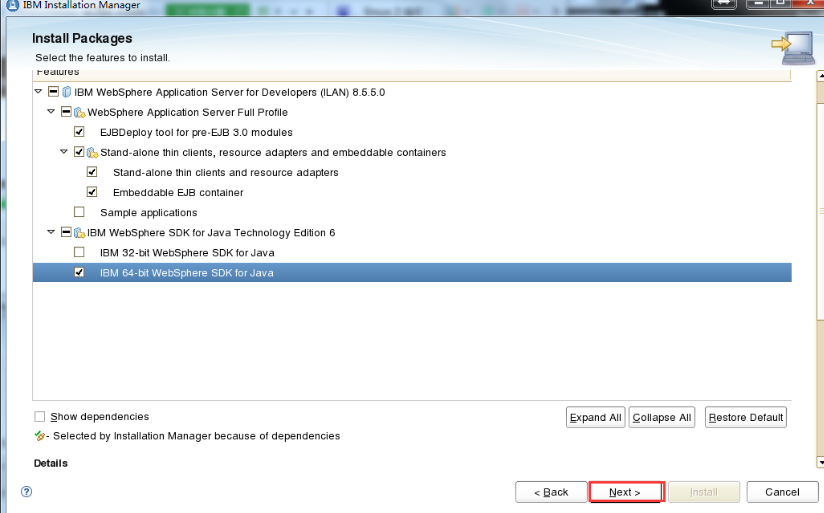Click the install wizard computer banner icon

click(794, 48)
